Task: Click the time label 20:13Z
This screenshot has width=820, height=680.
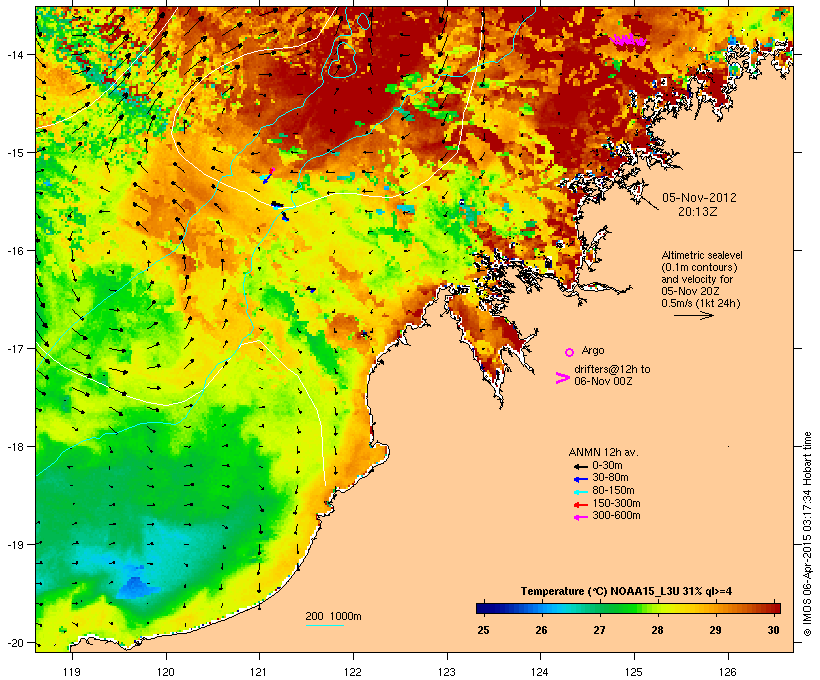Action: [x=698, y=212]
